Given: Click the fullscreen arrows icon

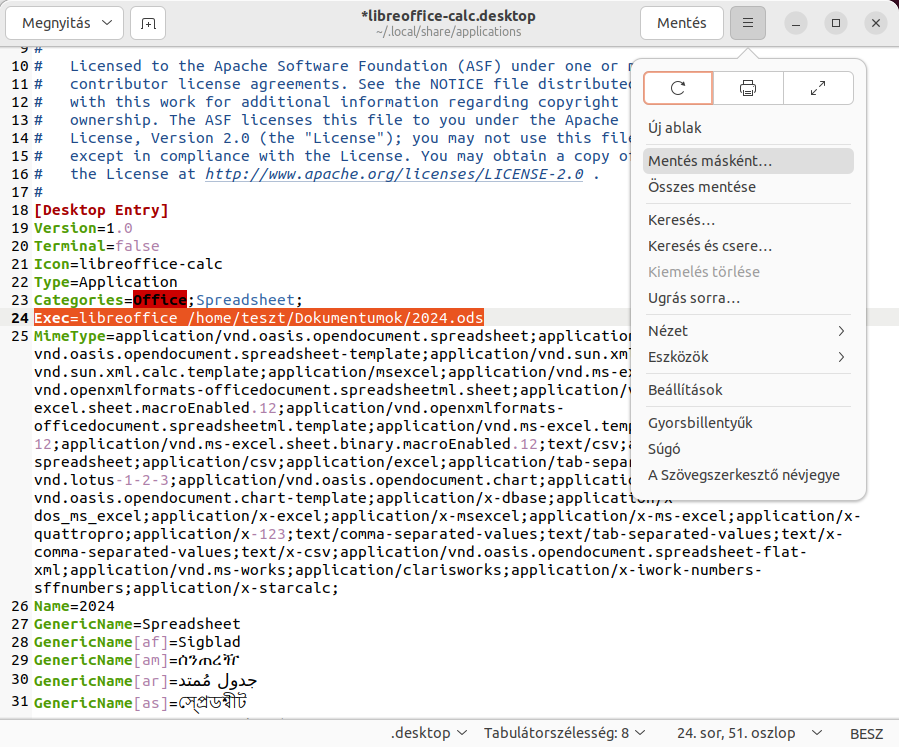Looking at the screenshot, I should pyautogui.click(x=818, y=88).
